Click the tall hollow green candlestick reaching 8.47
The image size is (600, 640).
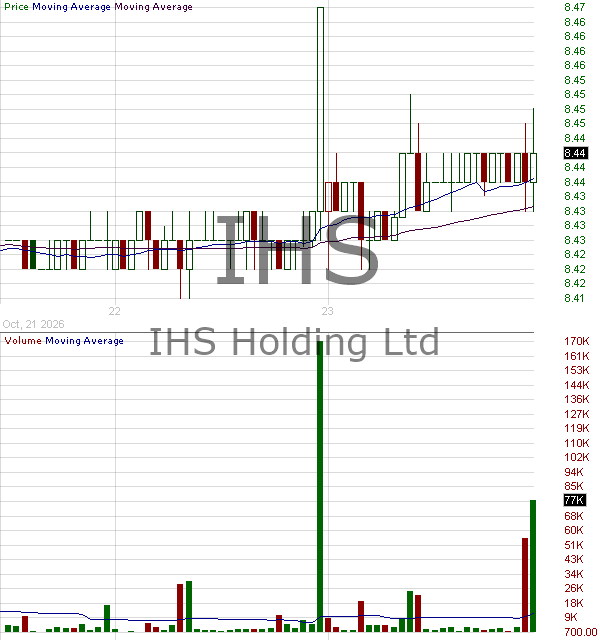(320, 109)
